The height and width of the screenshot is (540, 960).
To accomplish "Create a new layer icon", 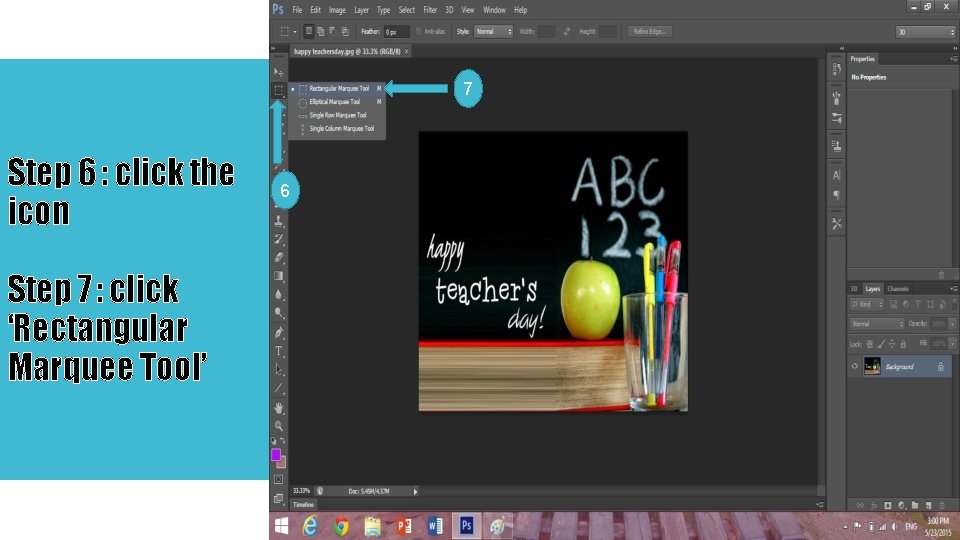I will point(928,505).
